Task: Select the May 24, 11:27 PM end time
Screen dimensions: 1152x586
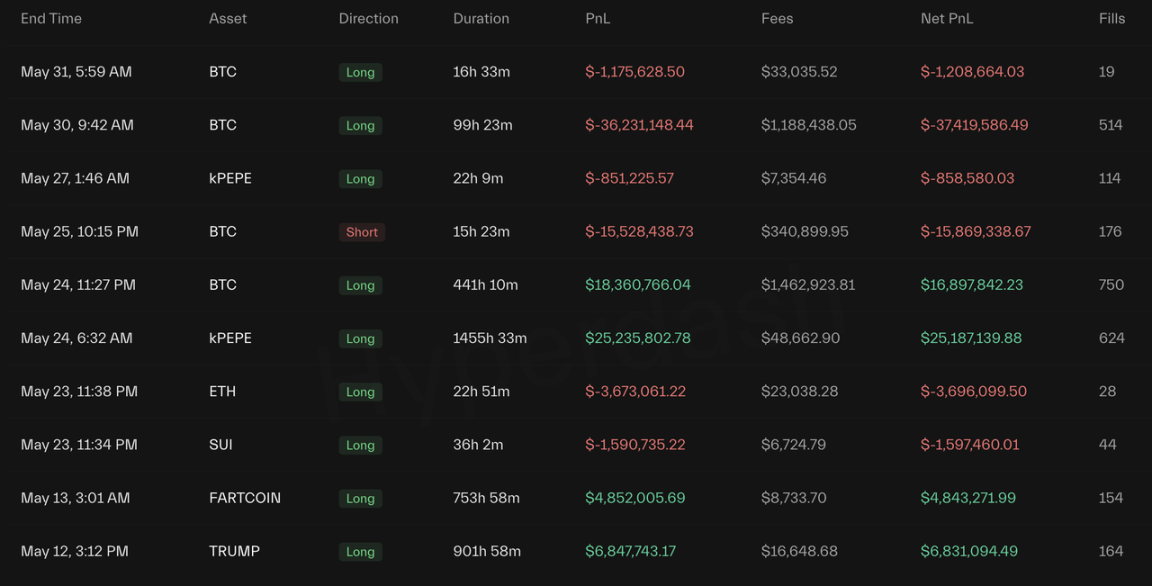Action: pos(78,285)
